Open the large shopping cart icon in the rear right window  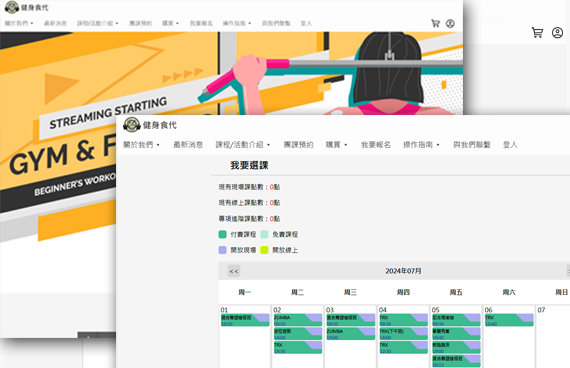537,33
